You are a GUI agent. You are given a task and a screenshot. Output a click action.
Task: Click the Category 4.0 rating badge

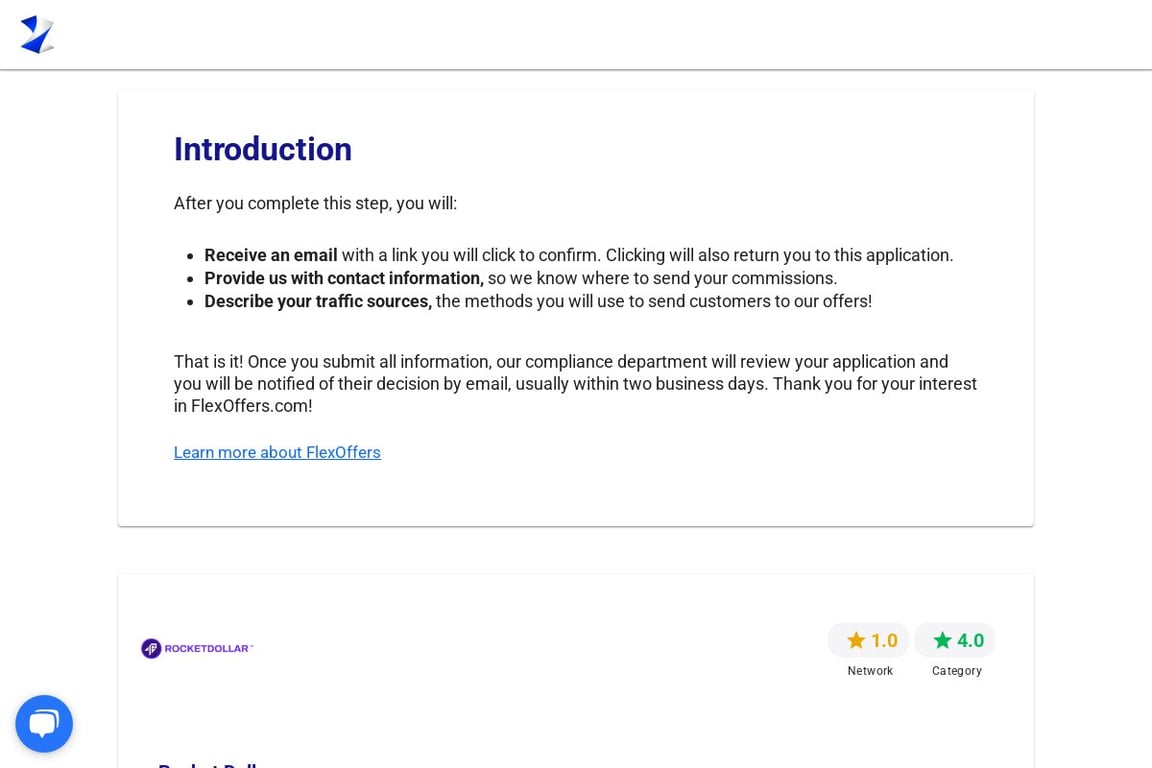955,640
